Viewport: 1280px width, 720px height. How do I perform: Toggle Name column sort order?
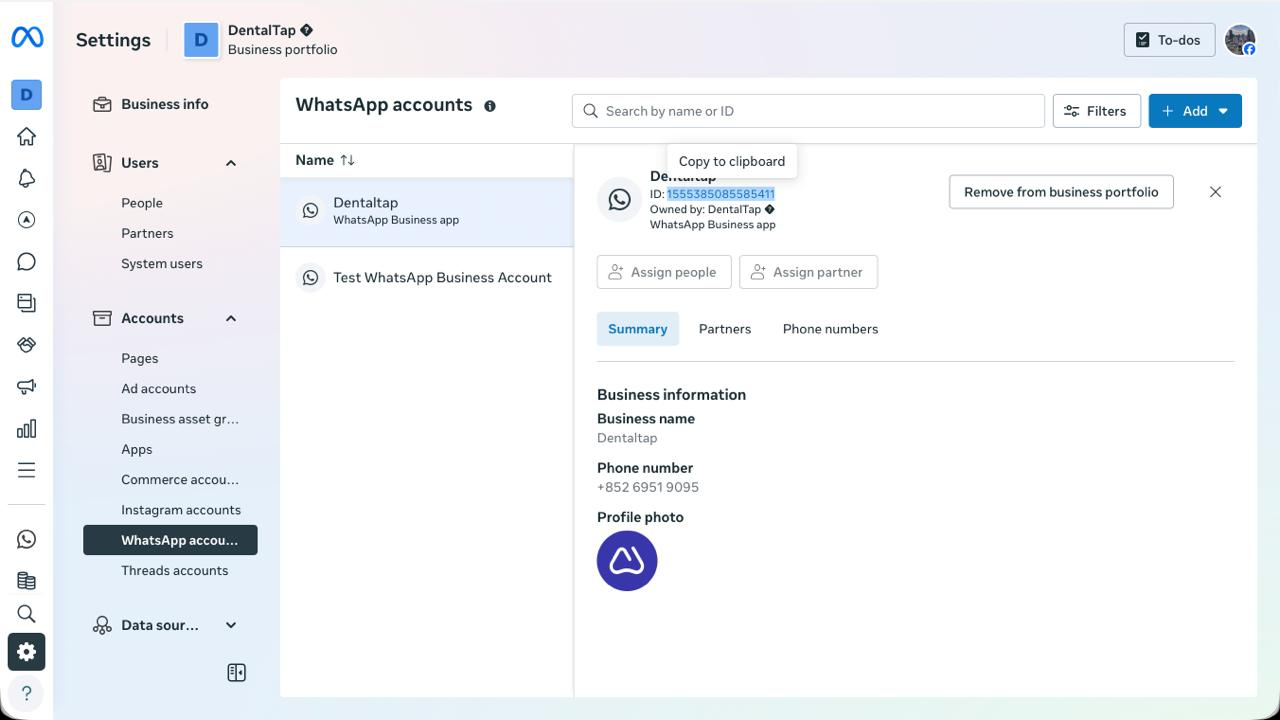pyautogui.click(x=347, y=160)
